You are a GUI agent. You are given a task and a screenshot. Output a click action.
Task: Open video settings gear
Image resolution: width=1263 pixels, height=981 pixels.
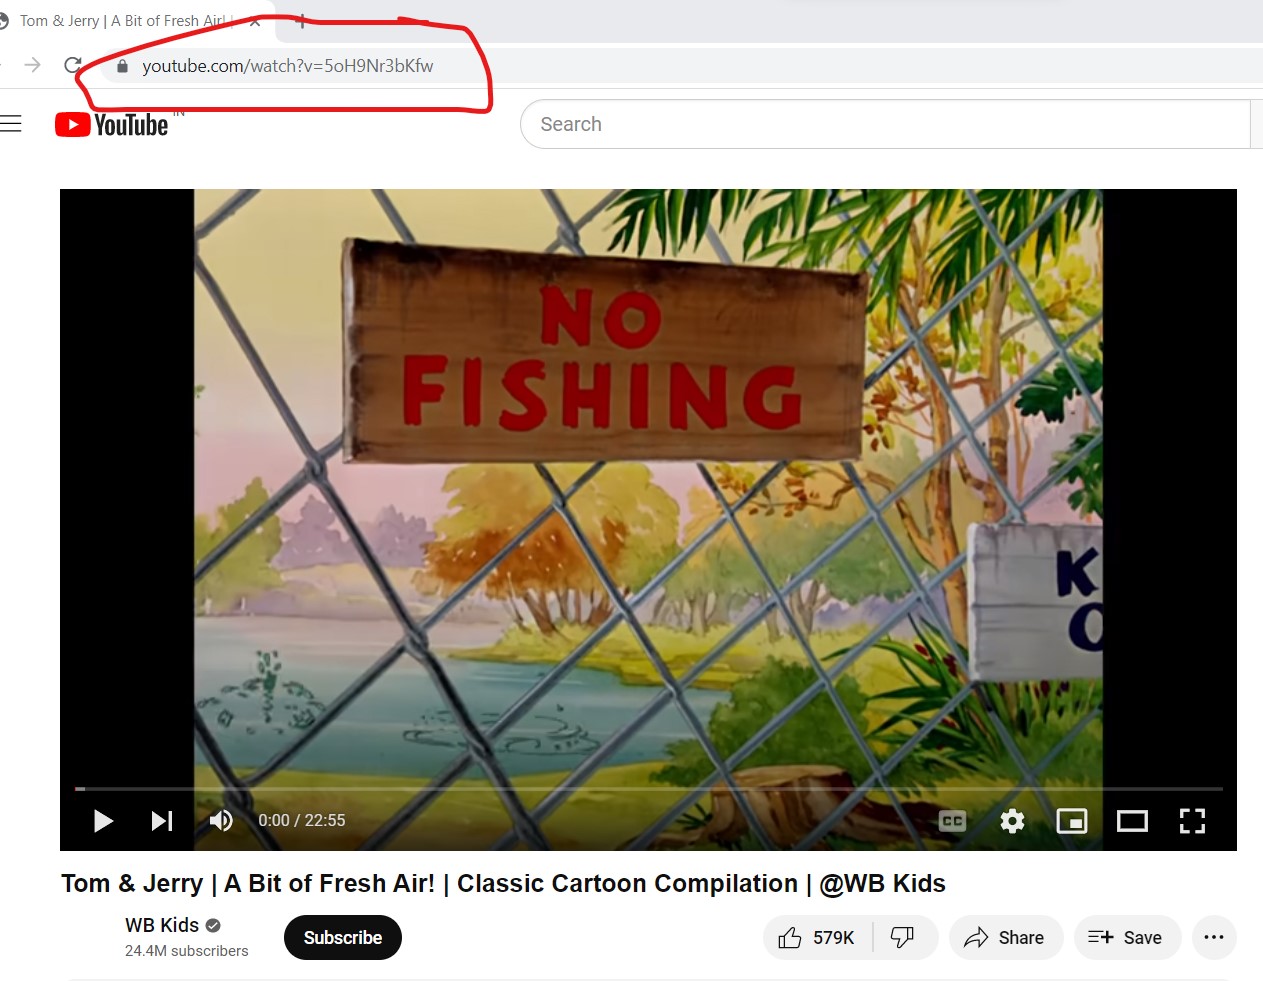pyautogui.click(x=1012, y=821)
